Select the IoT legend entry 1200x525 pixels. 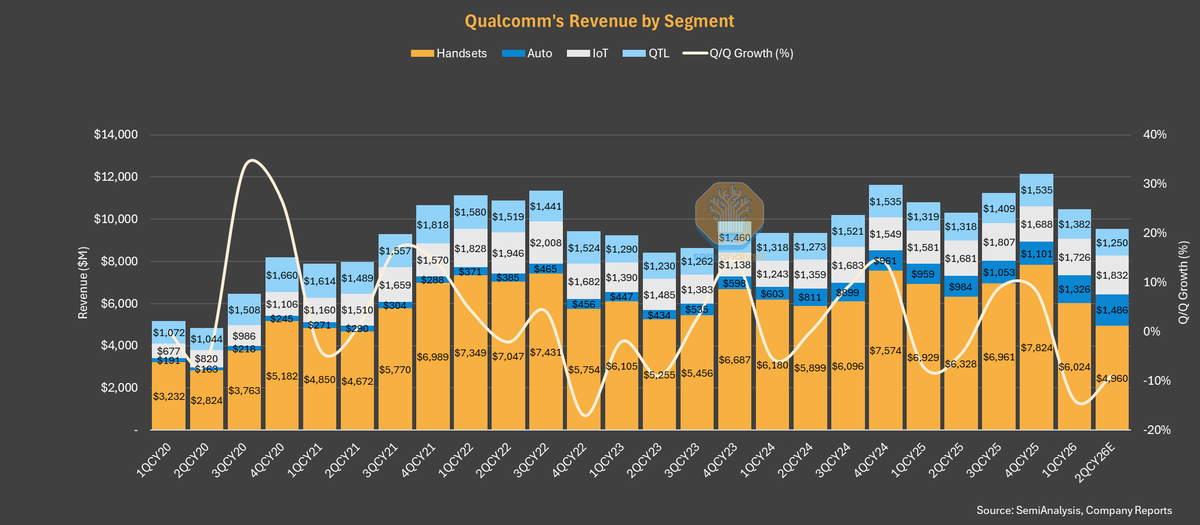click(x=587, y=53)
